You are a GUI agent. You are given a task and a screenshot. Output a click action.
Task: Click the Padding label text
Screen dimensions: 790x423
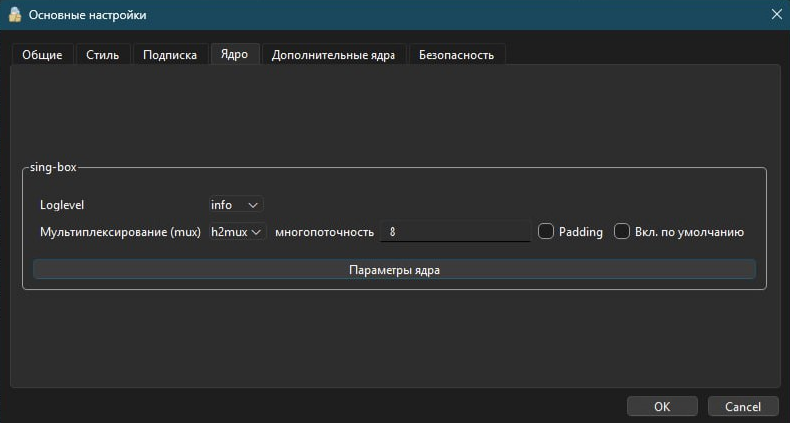click(580, 232)
